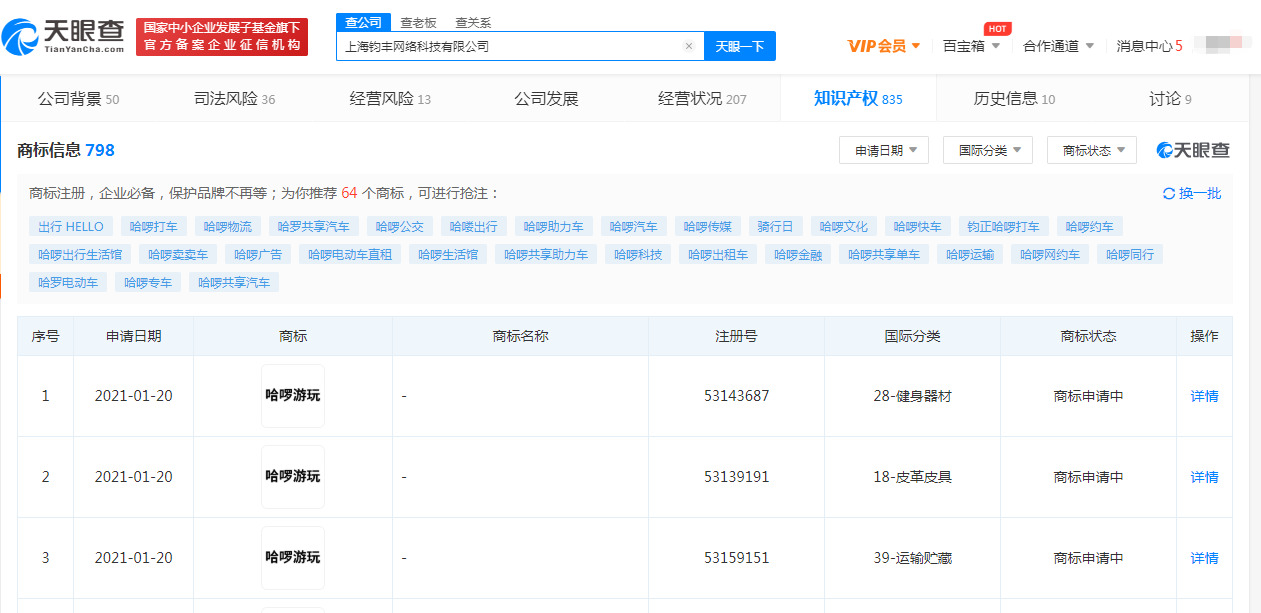
Task: Select the 哈喽出行 trademark tag
Action: tap(474, 226)
